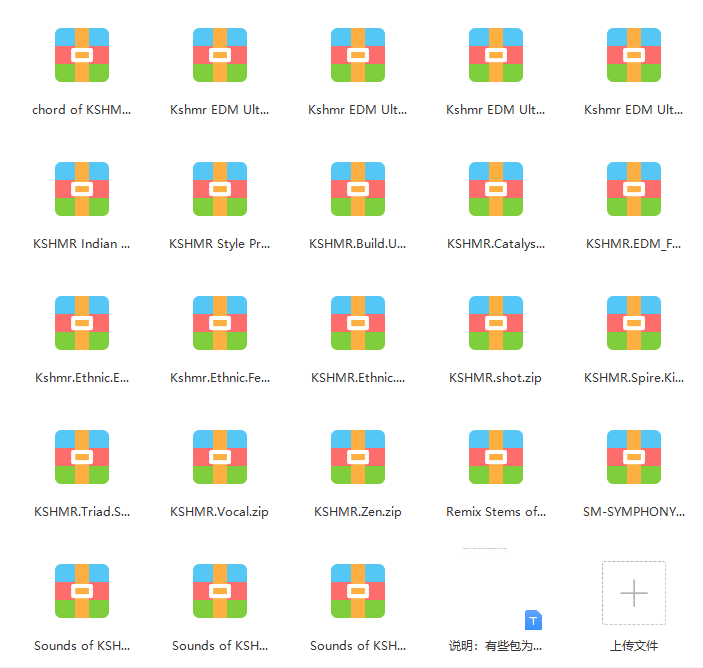703x668 pixels.
Task: Select the 'KSHMR Indian ...' archive icon
Action: coord(82,189)
